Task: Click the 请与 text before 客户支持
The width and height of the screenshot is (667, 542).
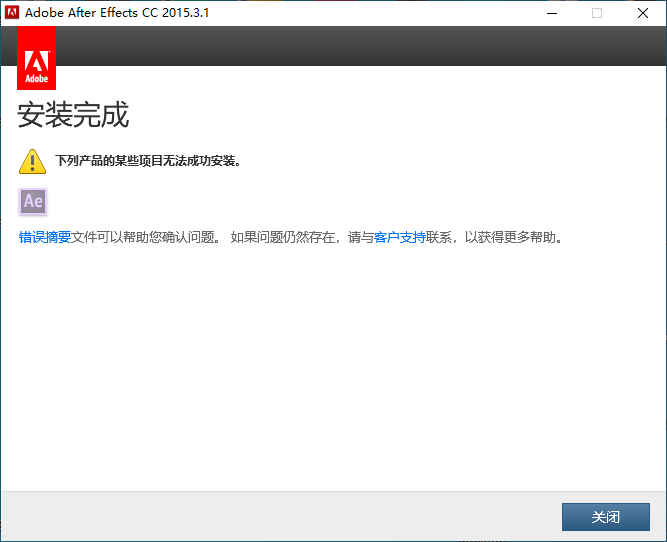Action: 360,237
